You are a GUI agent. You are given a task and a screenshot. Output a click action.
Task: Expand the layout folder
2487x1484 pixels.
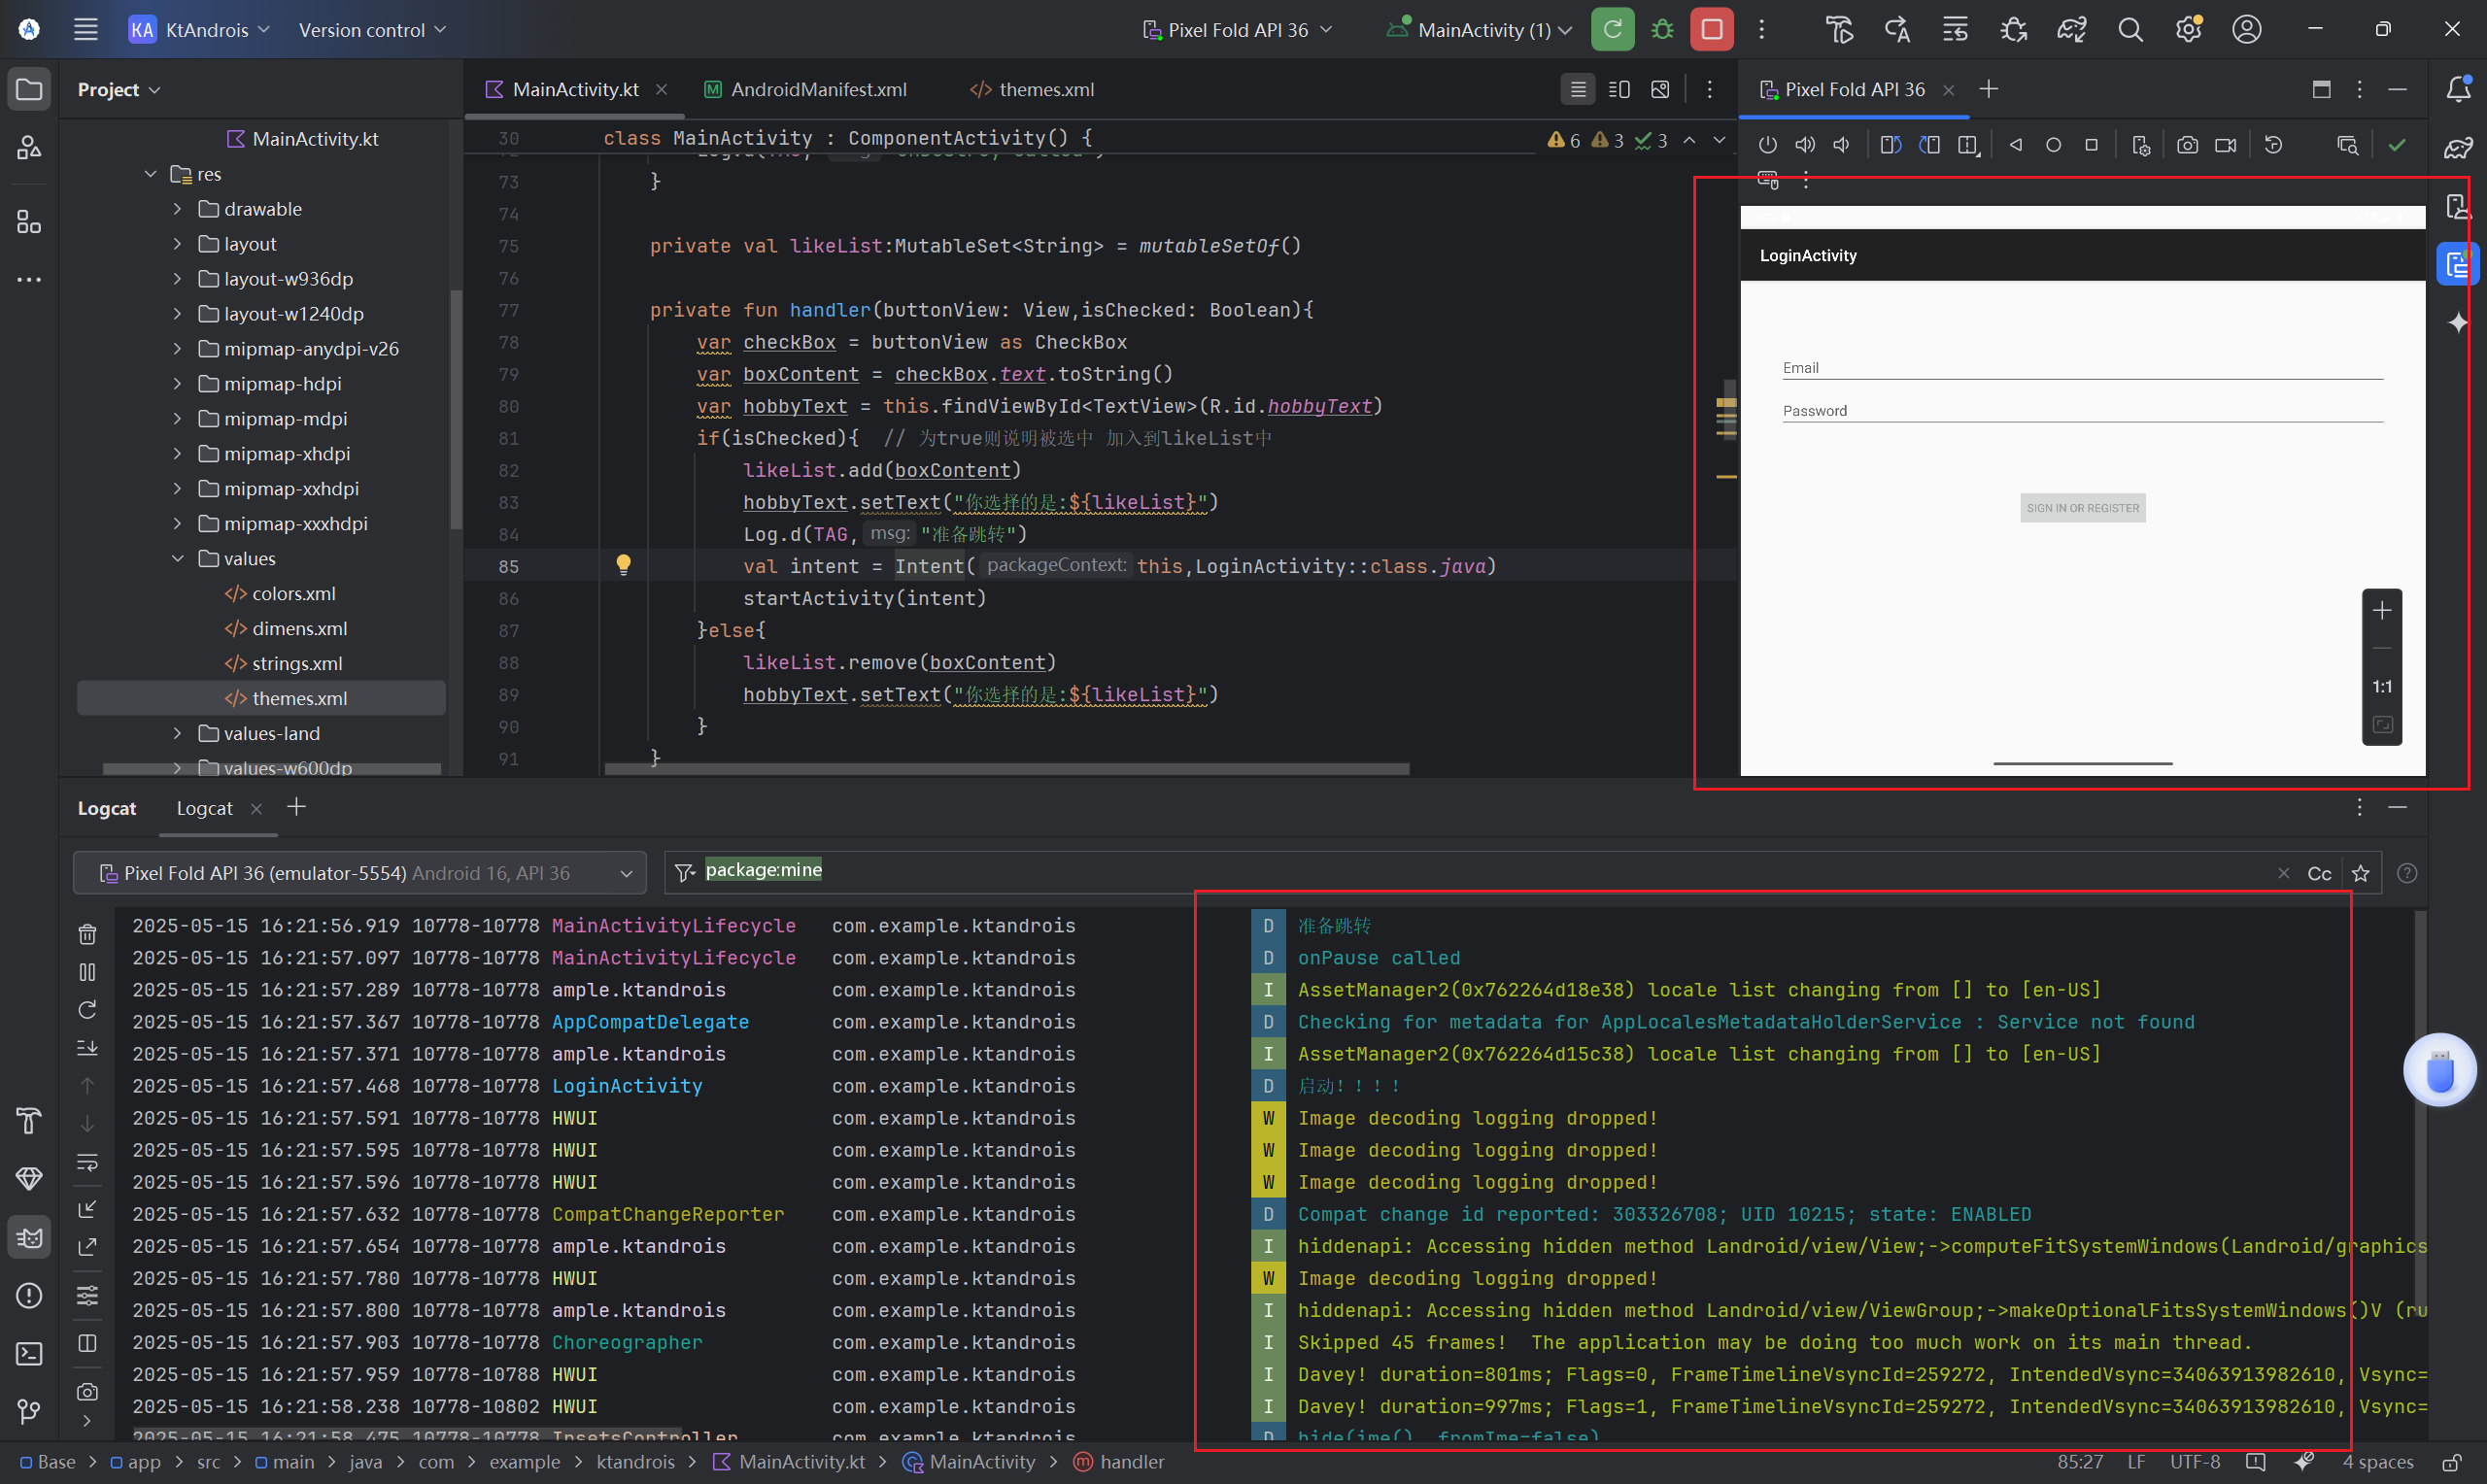[x=177, y=244]
